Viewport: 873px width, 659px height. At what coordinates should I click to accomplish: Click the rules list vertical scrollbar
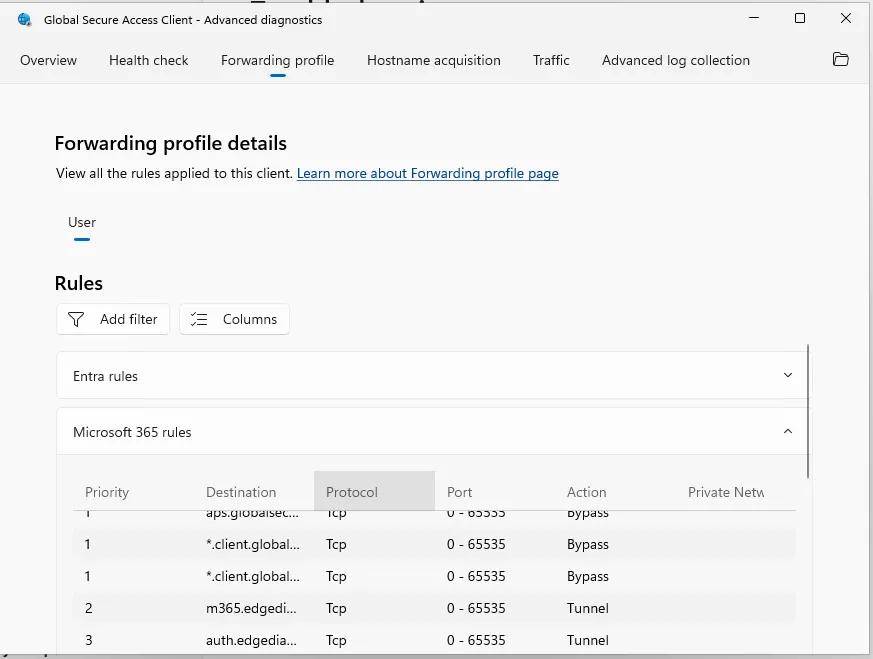[808, 411]
